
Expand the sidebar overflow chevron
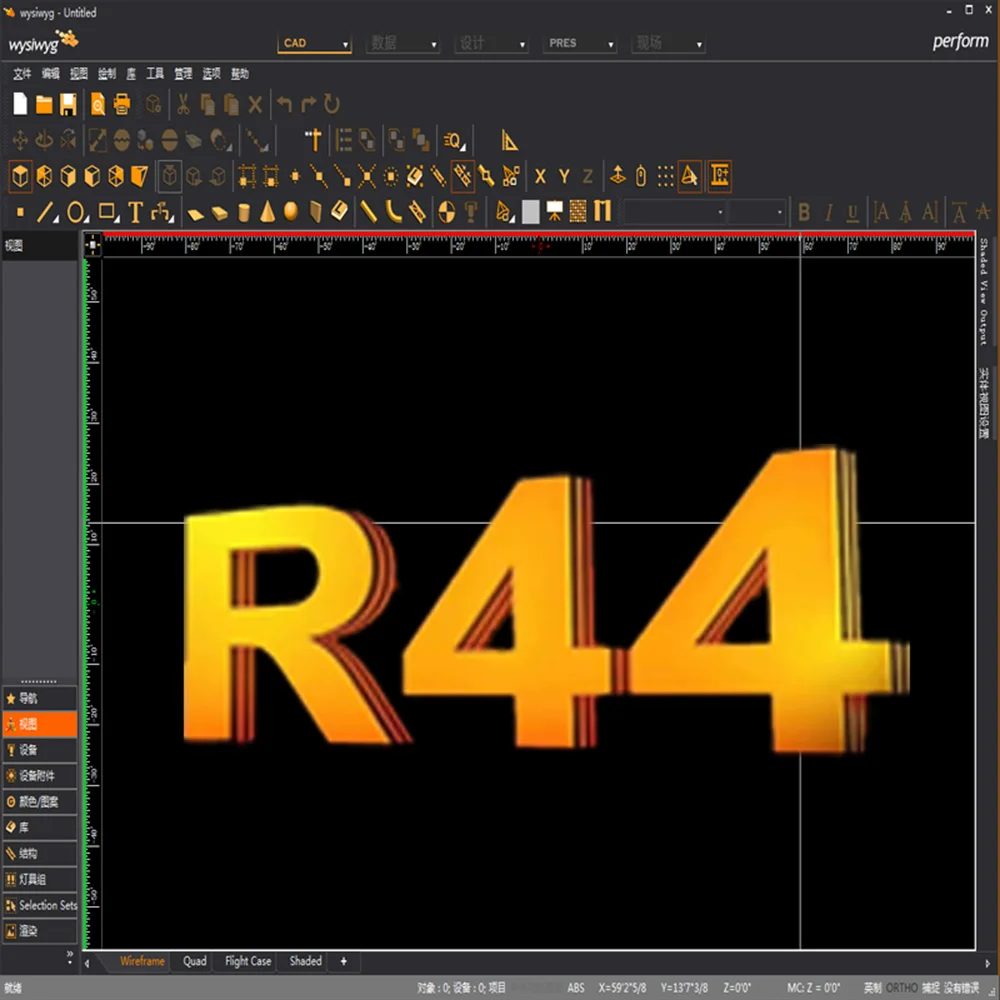70,957
